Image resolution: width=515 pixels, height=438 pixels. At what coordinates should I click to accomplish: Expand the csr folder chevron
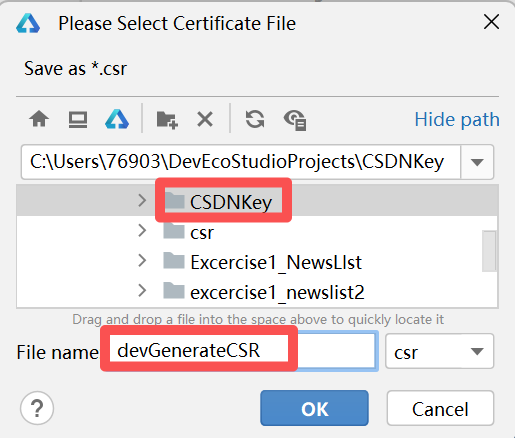[x=142, y=230]
